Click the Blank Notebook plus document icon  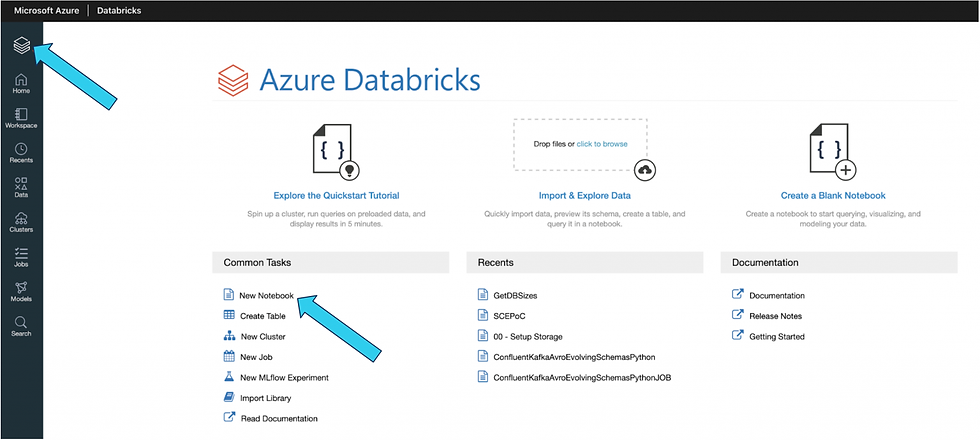click(832, 151)
